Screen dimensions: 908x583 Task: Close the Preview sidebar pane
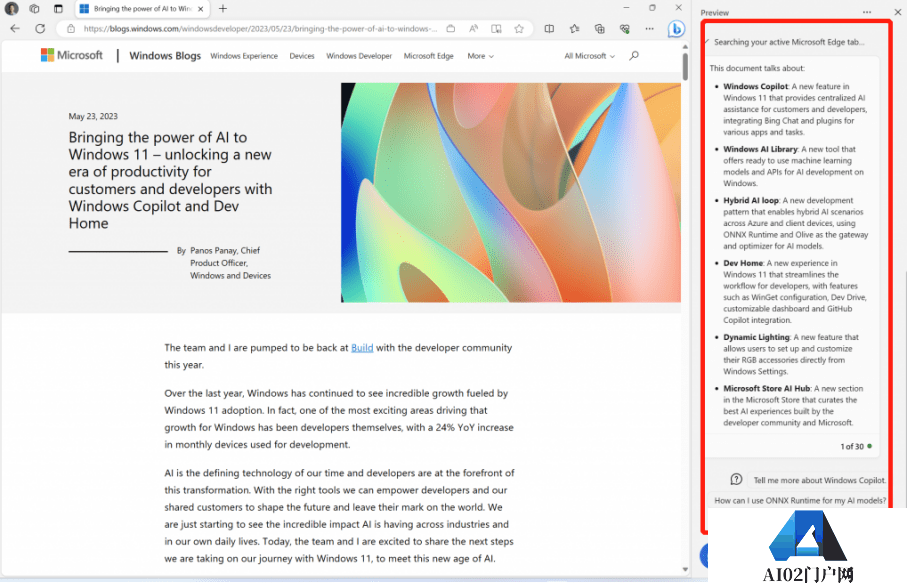[x=898, y=12]
